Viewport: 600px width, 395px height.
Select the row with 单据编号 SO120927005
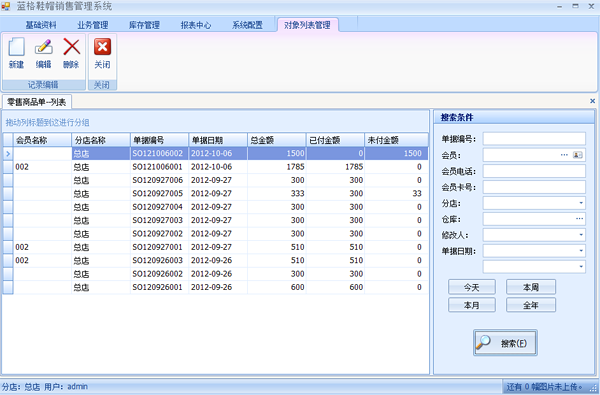pos(215,194)
